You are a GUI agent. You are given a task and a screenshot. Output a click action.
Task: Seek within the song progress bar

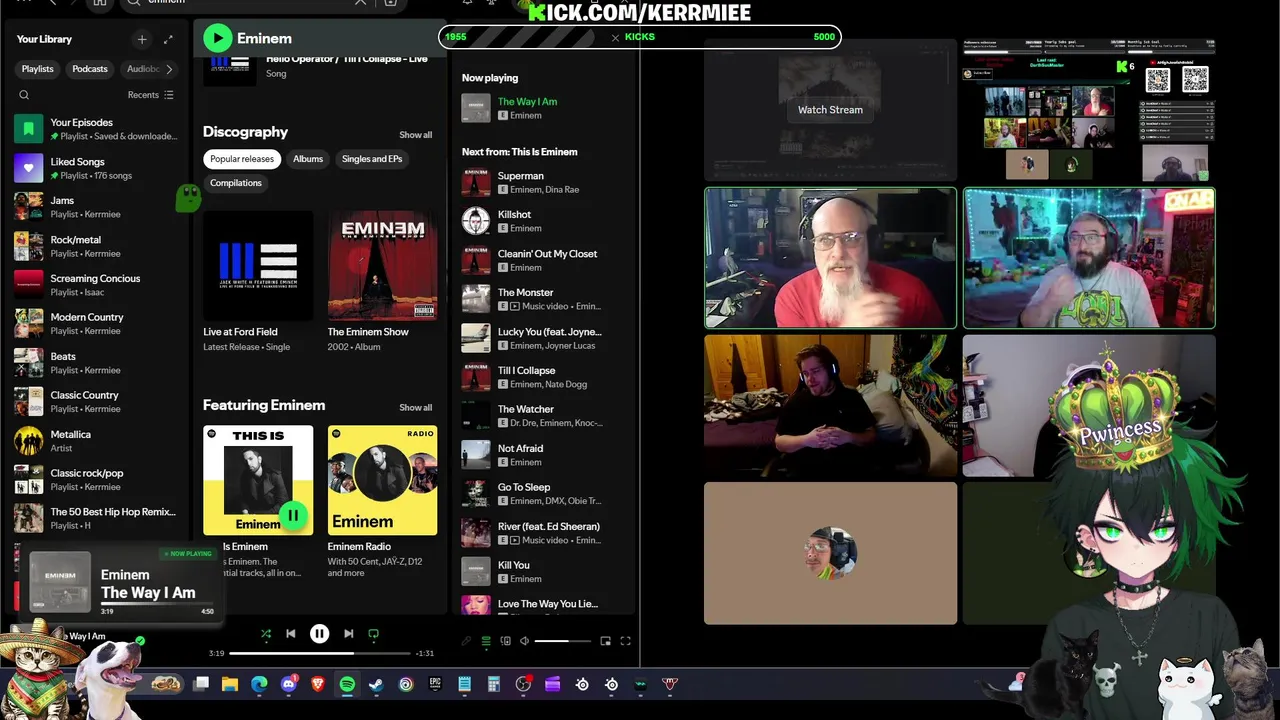click(x=320, y=653)
